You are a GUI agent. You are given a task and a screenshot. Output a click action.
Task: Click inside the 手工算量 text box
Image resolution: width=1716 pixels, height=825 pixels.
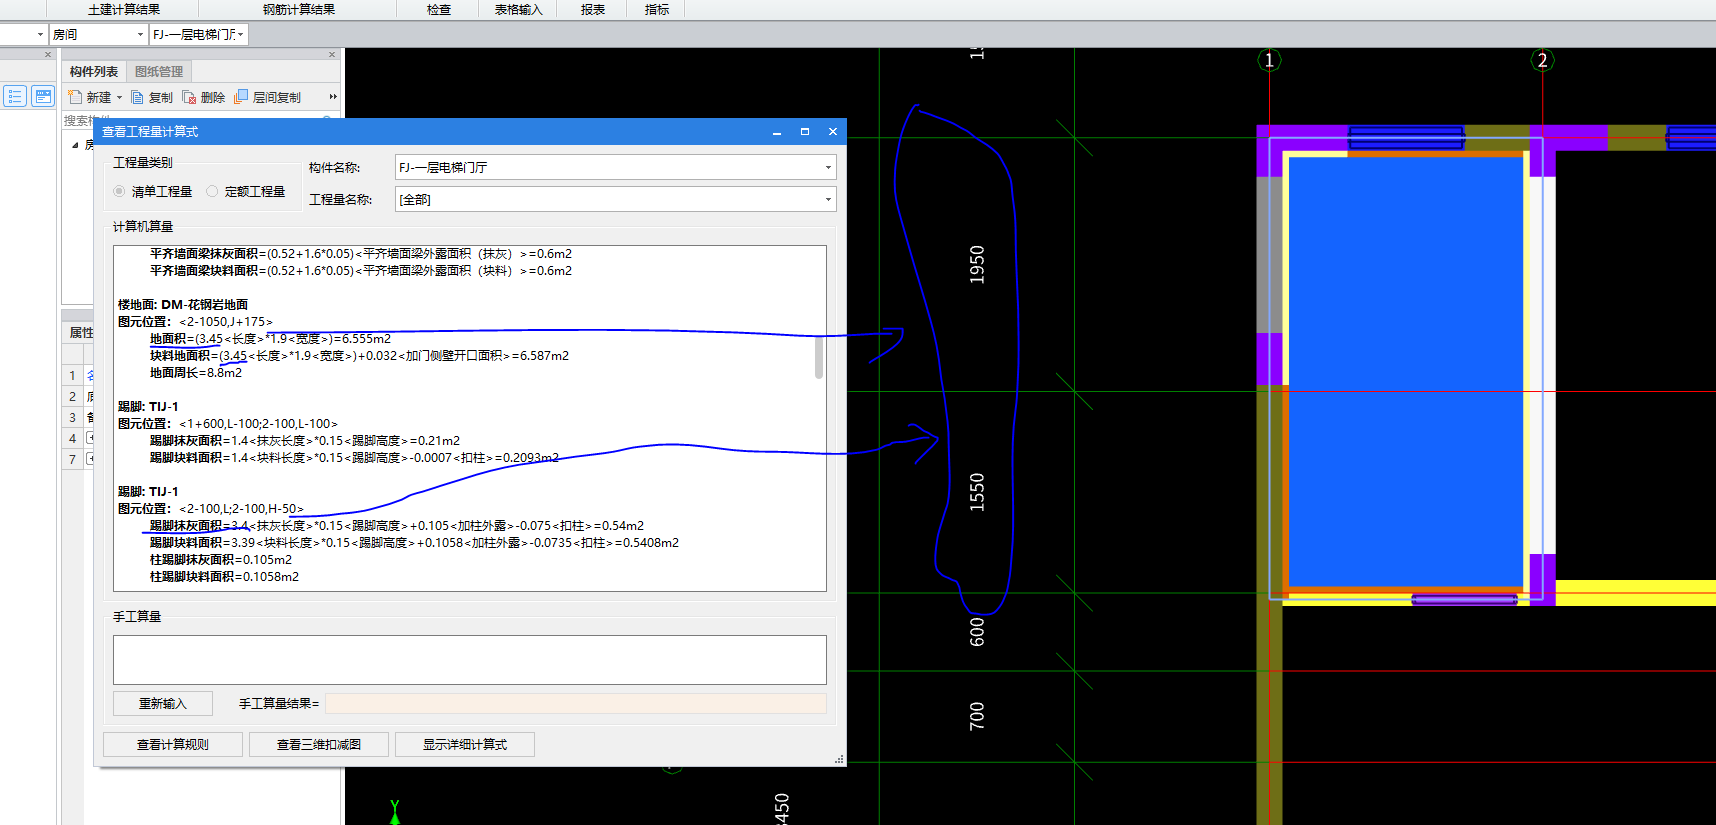click(469, 660)
